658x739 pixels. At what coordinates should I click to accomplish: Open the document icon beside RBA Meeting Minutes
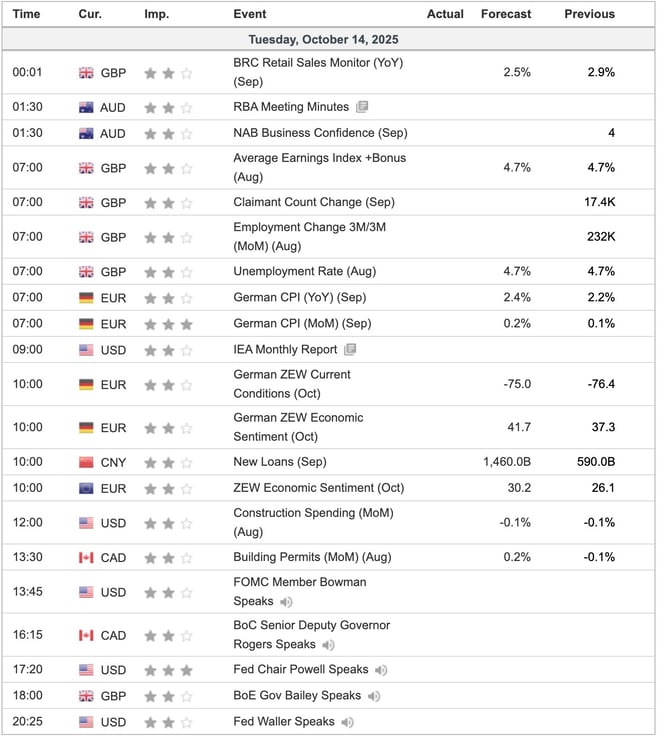click(361, 107)
